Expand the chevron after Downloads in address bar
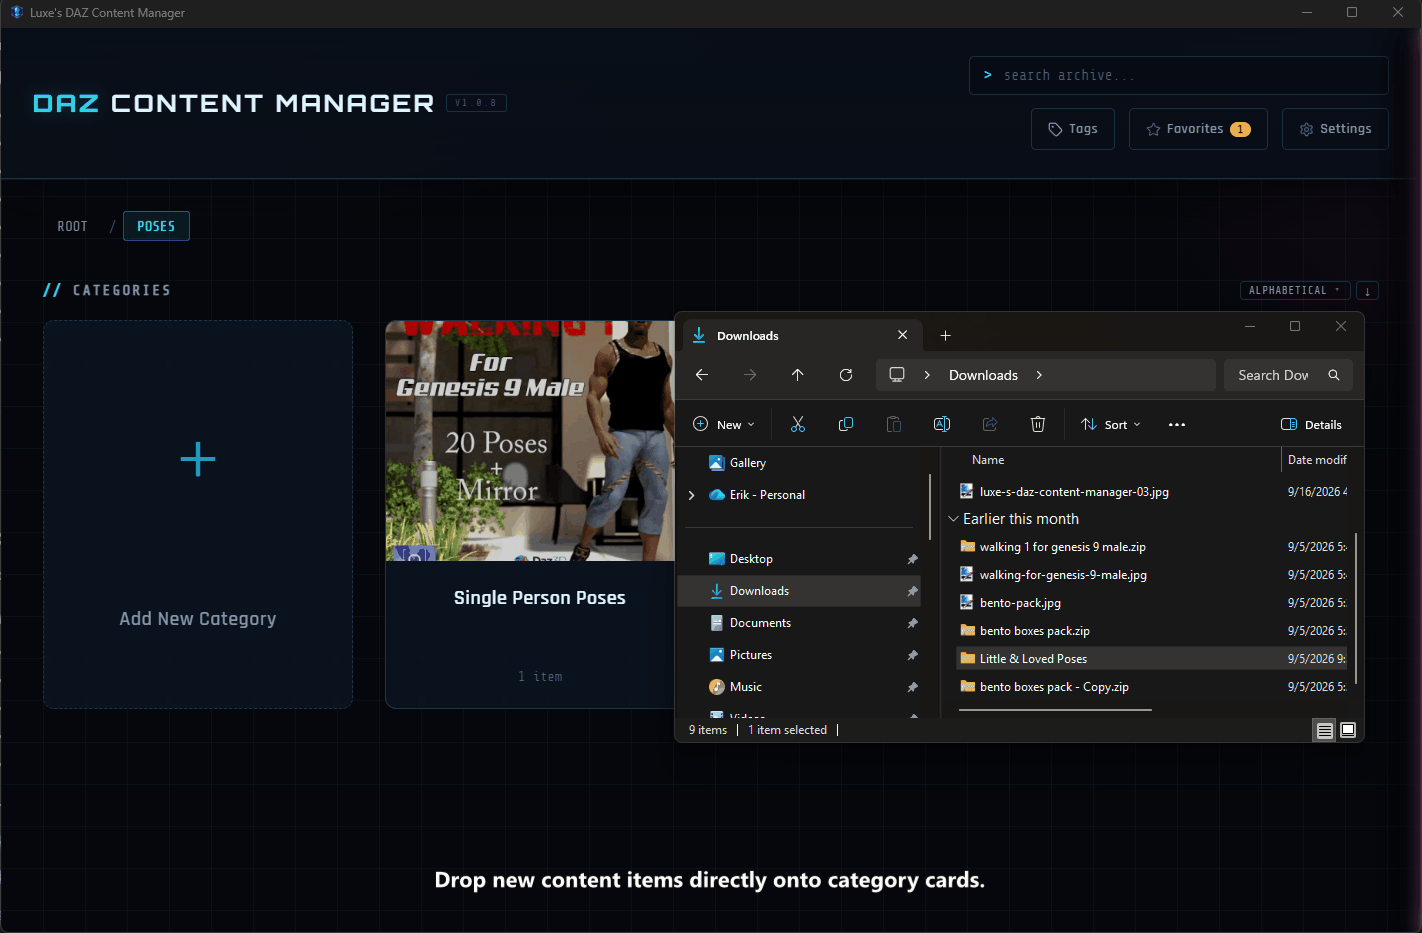Image resolution: width=1422 pixels, height=933 pixels. tap(1039, 375)
